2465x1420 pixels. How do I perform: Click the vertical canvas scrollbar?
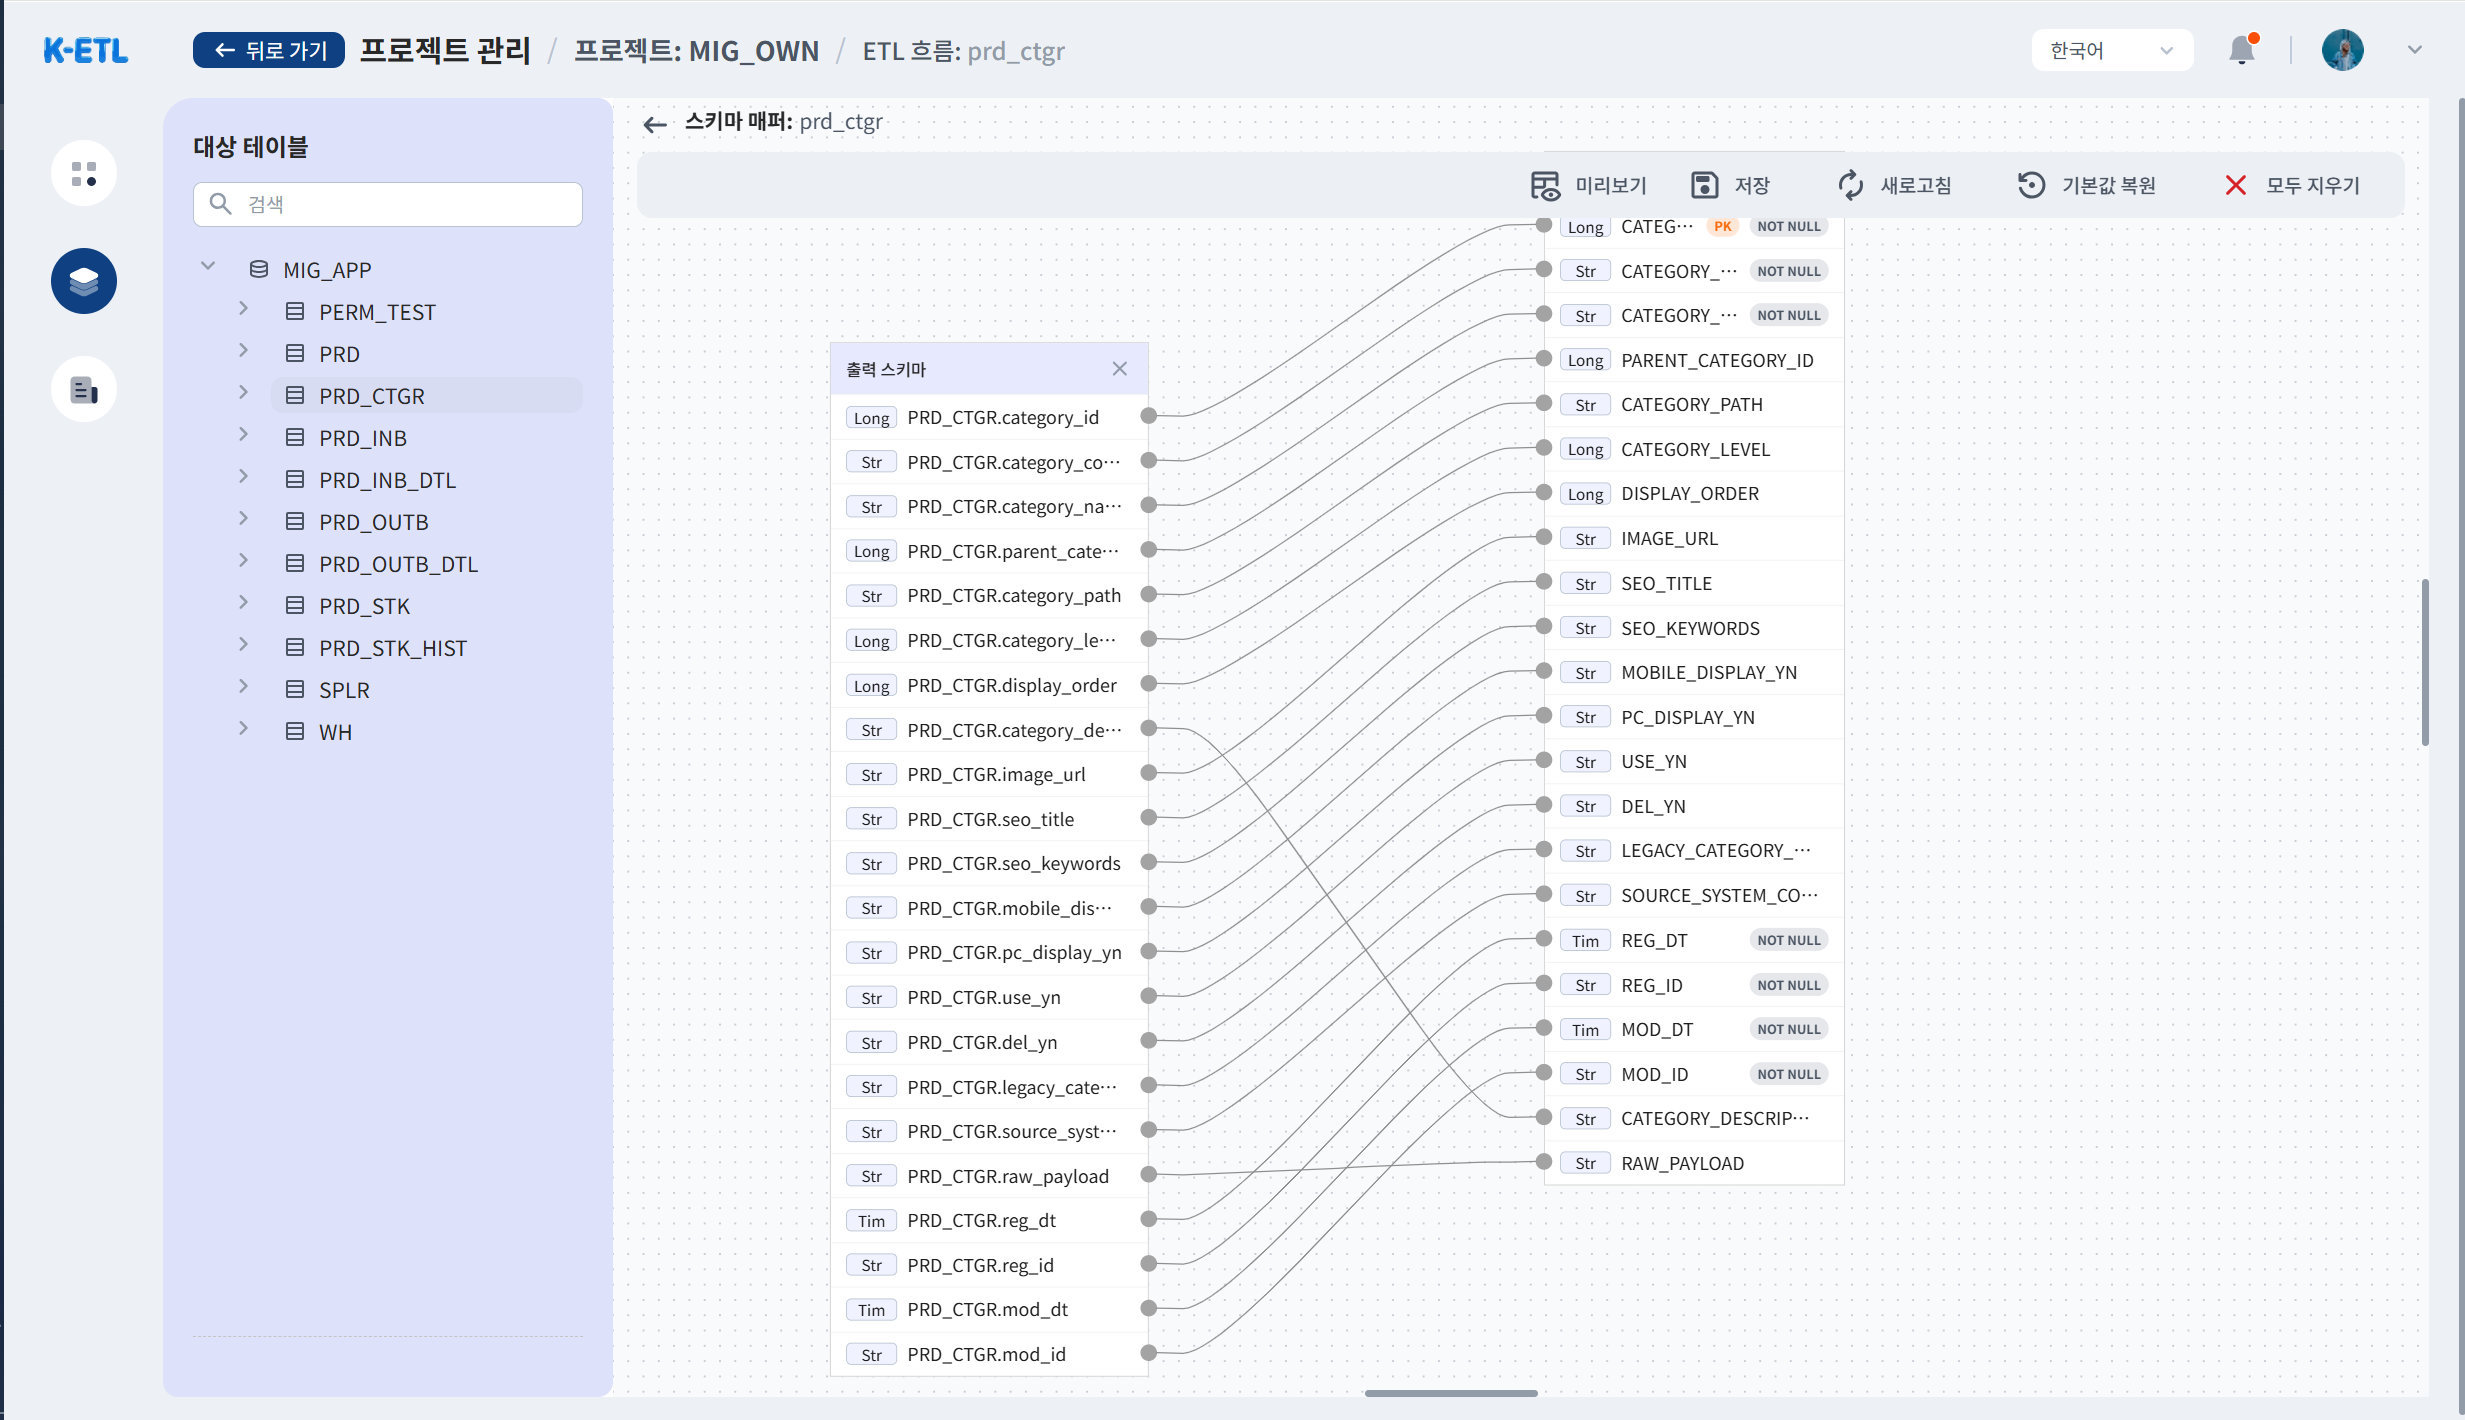point(2426,662)
